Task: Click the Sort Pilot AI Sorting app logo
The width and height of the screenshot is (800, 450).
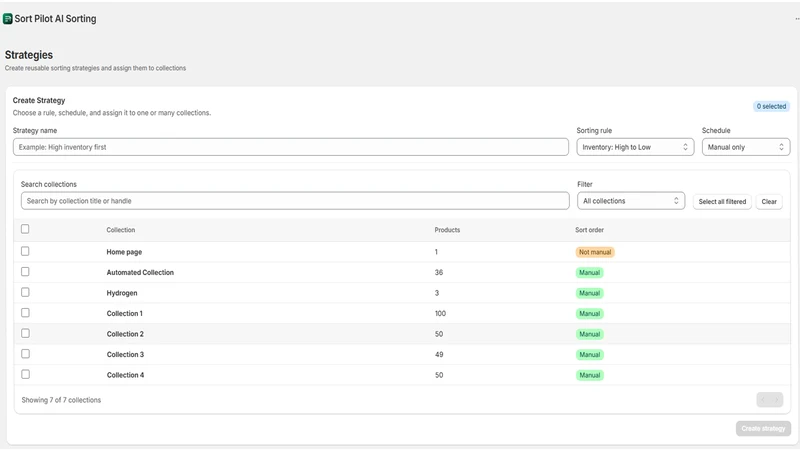Action: (x=8, y=19)
